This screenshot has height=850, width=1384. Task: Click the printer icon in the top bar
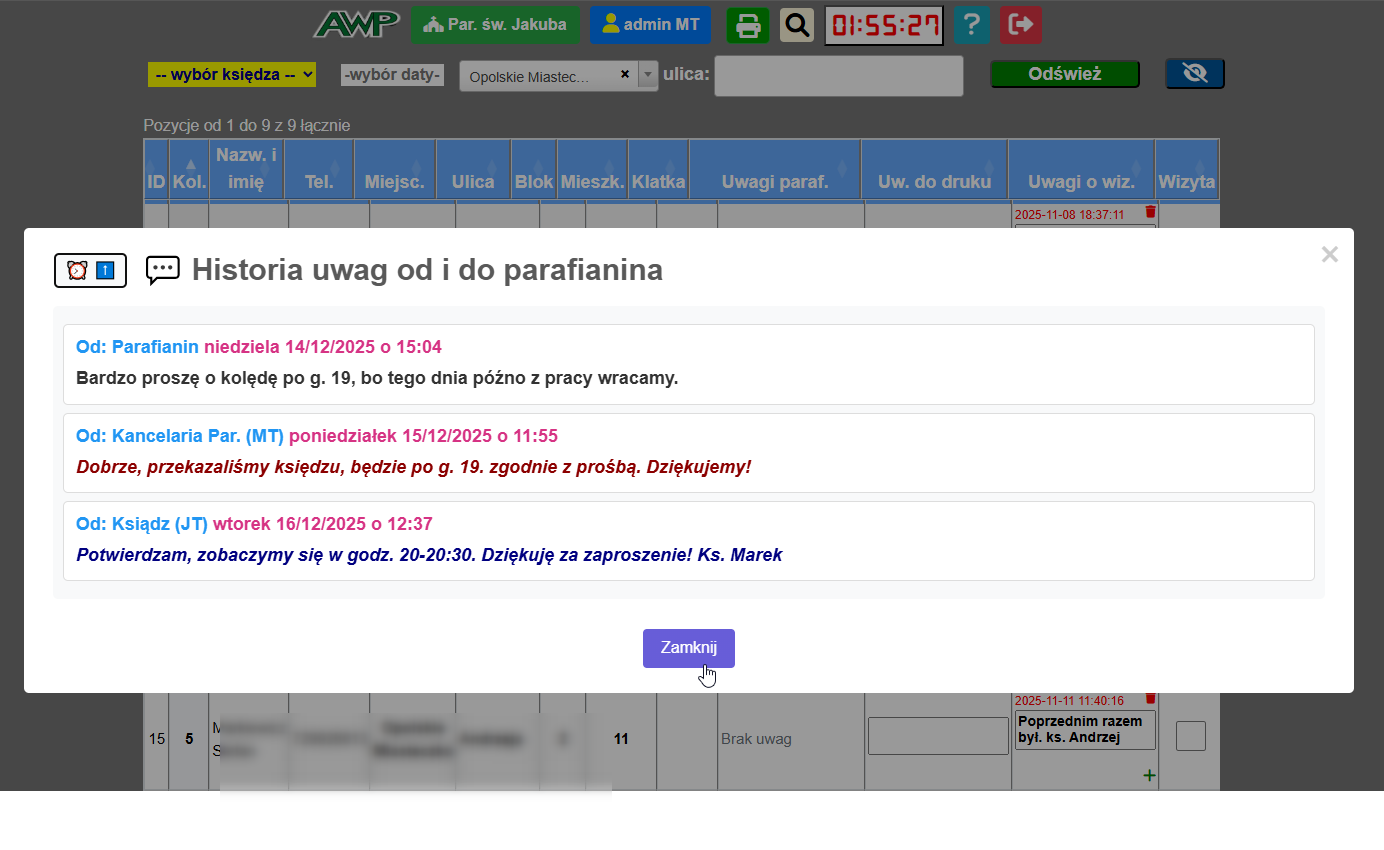[748, 24]
